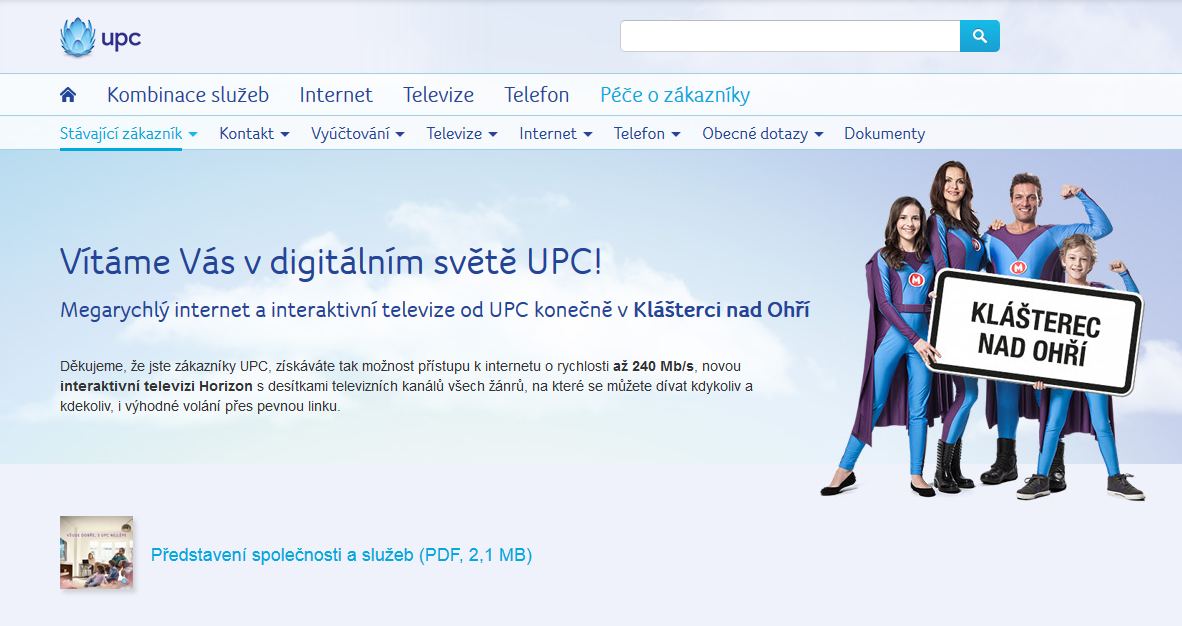Click the bold 'až 240 Mb/s' text
Viewport: 1182px width, 626px height.
653,367
